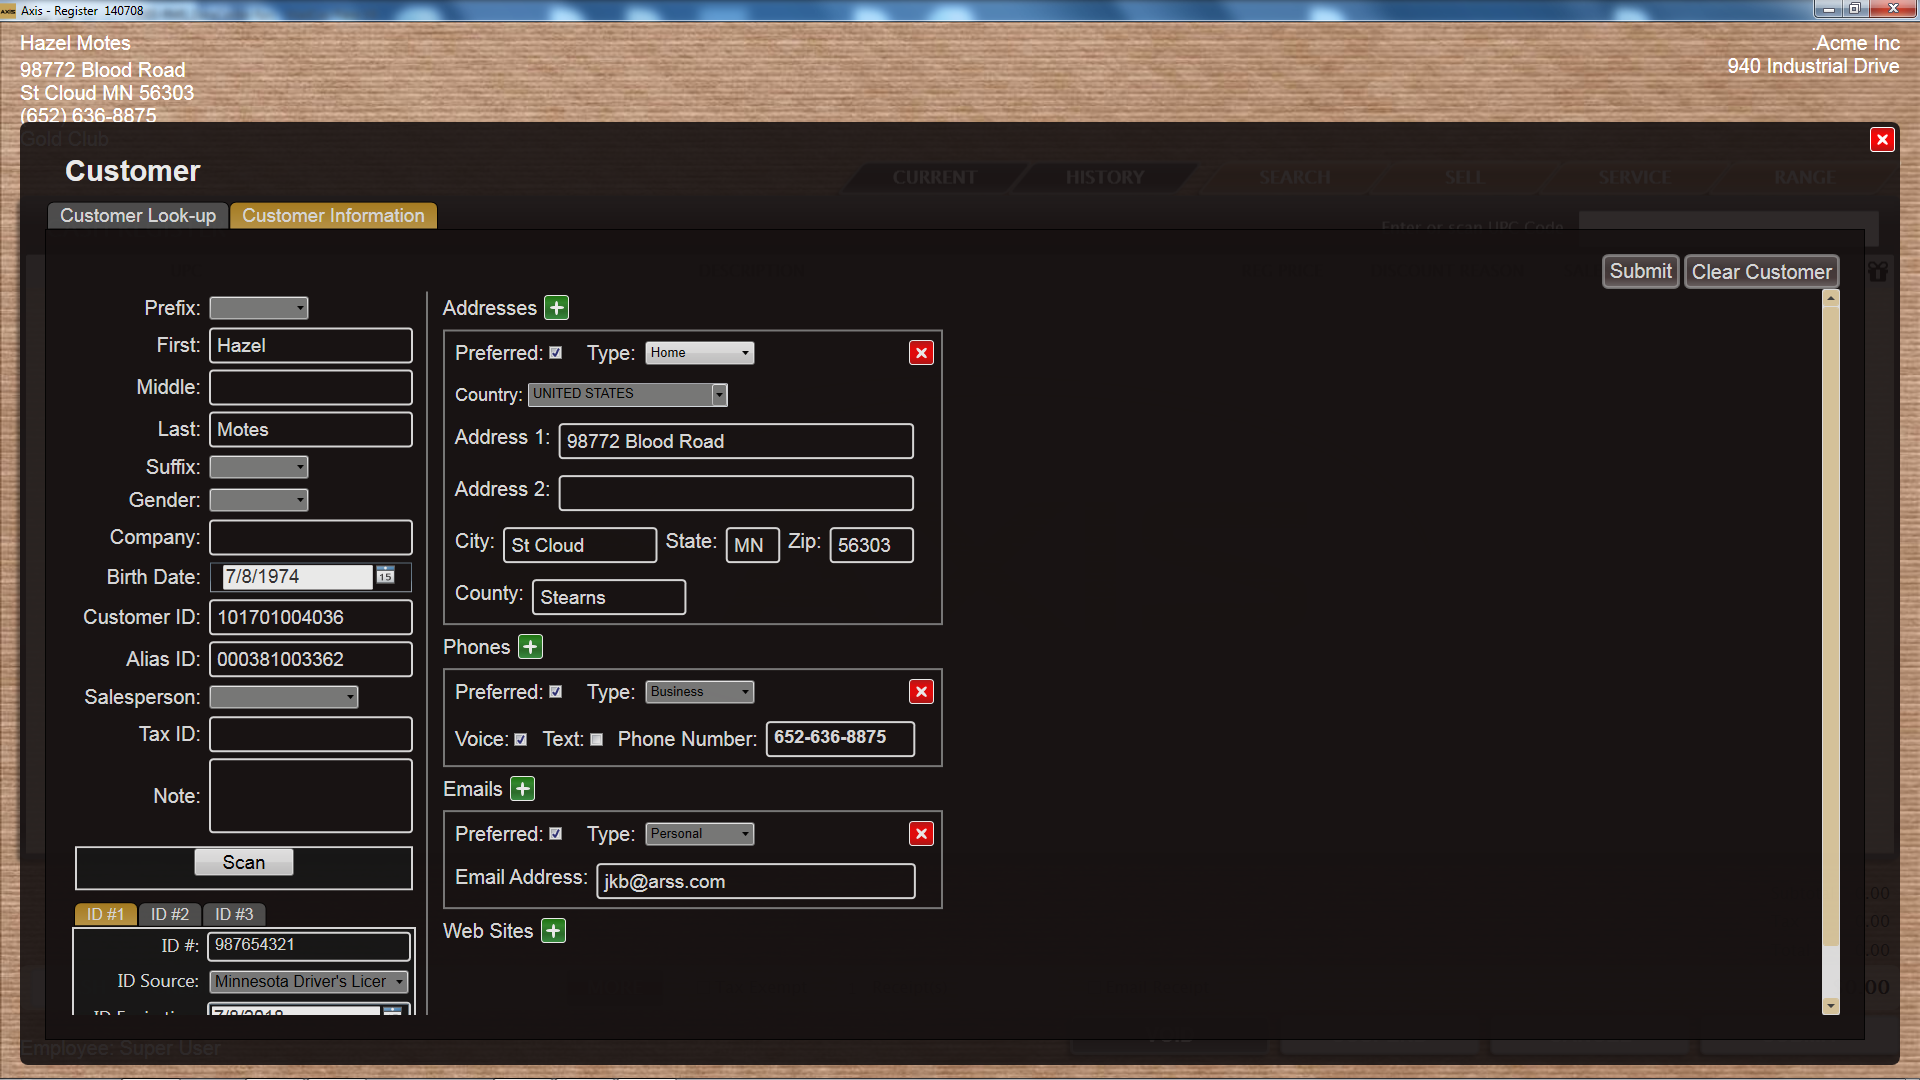Click the Tax ID field
The width and height of the screenshot is (1920, 1080).
[311, 735]
